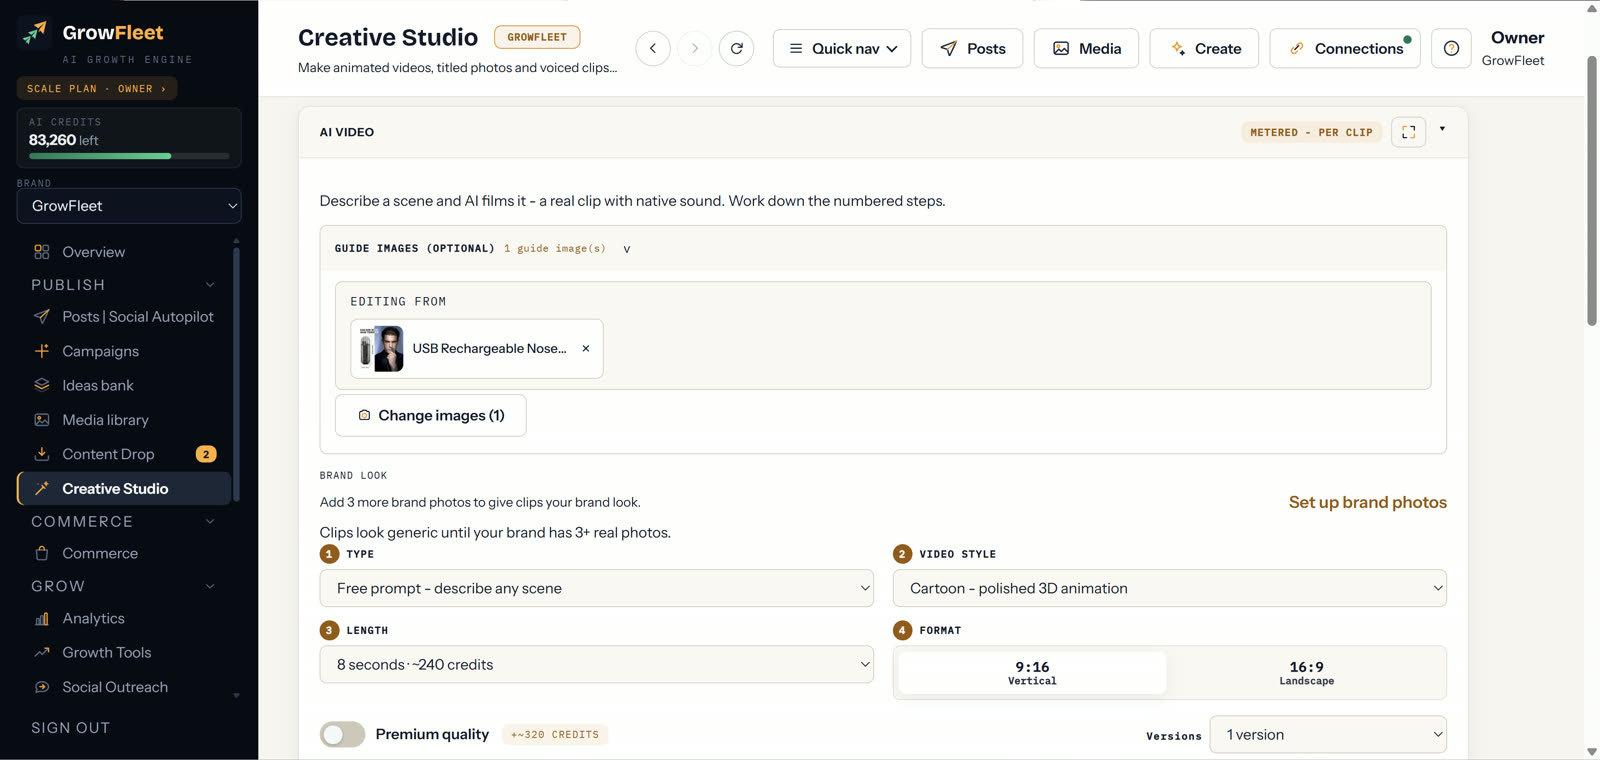
Task: Open the Versions dropdown
Action: click(x=1328, y=735)
